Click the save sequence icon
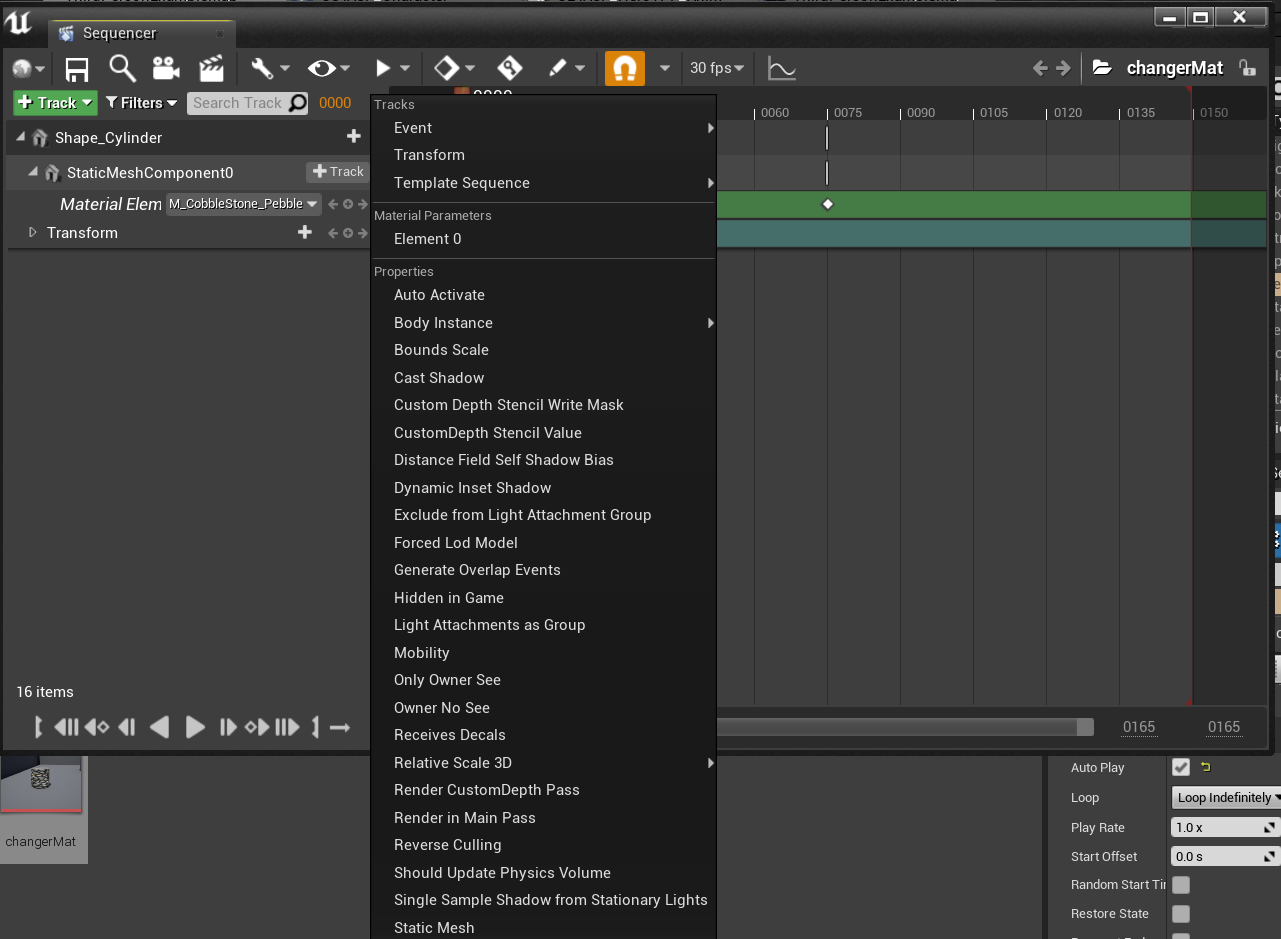This screenshot has height=939, width=1281. pos(77,68)
